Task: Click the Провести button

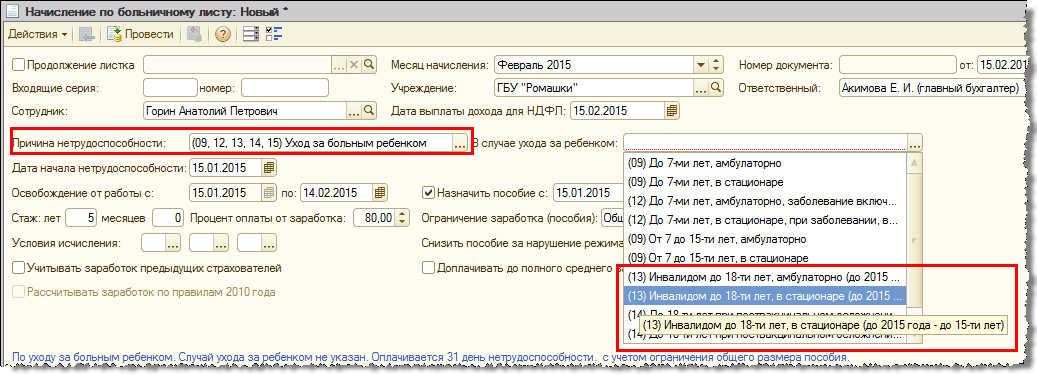Action: tap(140, 34)
